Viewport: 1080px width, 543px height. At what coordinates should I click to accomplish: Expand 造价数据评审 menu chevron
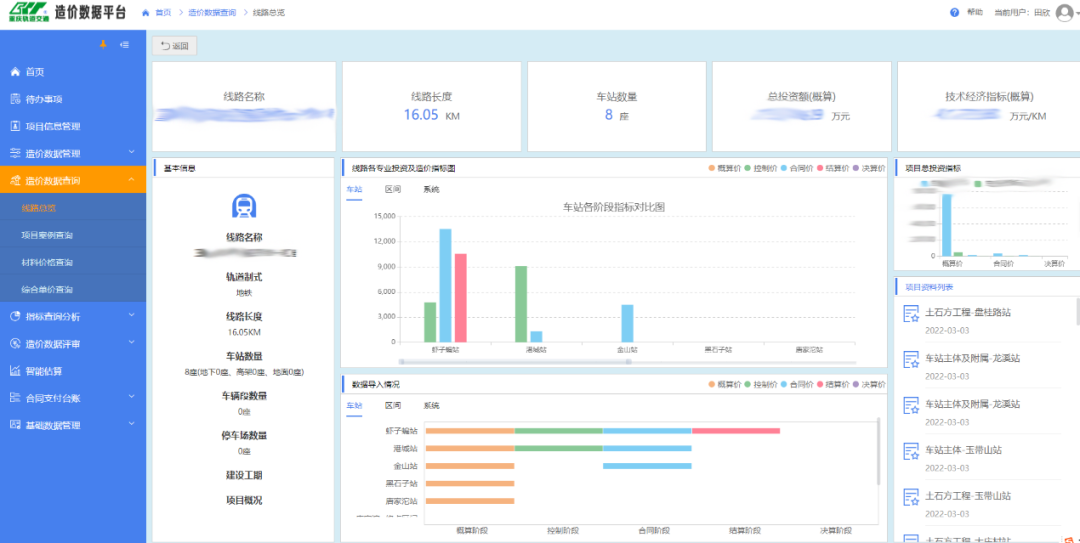coord(132,343)
